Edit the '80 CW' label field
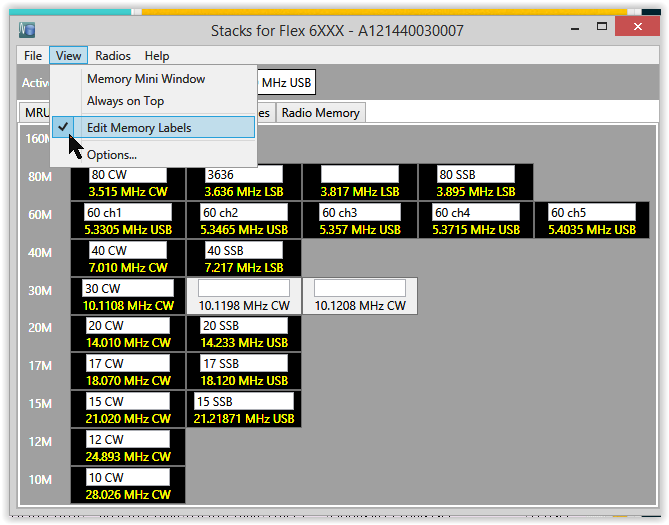The height and width of the screenshot is (525, 669). [x=128, y=175]
